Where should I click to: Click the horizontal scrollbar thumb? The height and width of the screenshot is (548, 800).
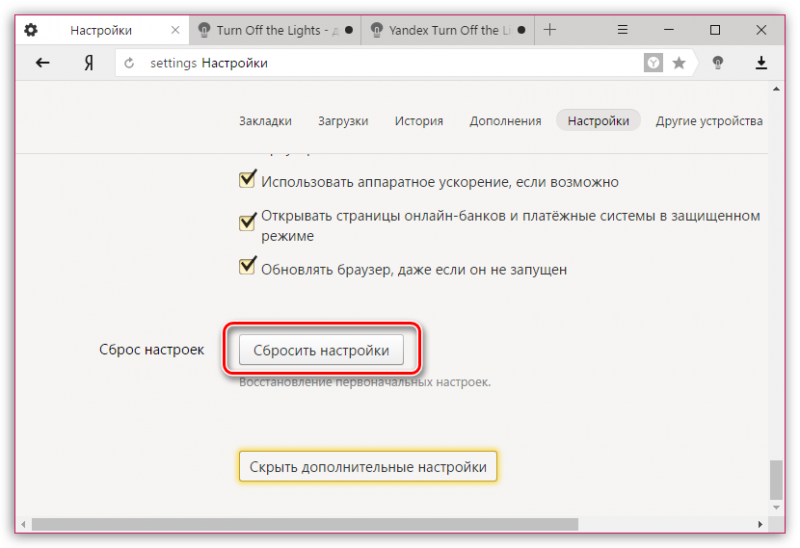tap(305, 525)
